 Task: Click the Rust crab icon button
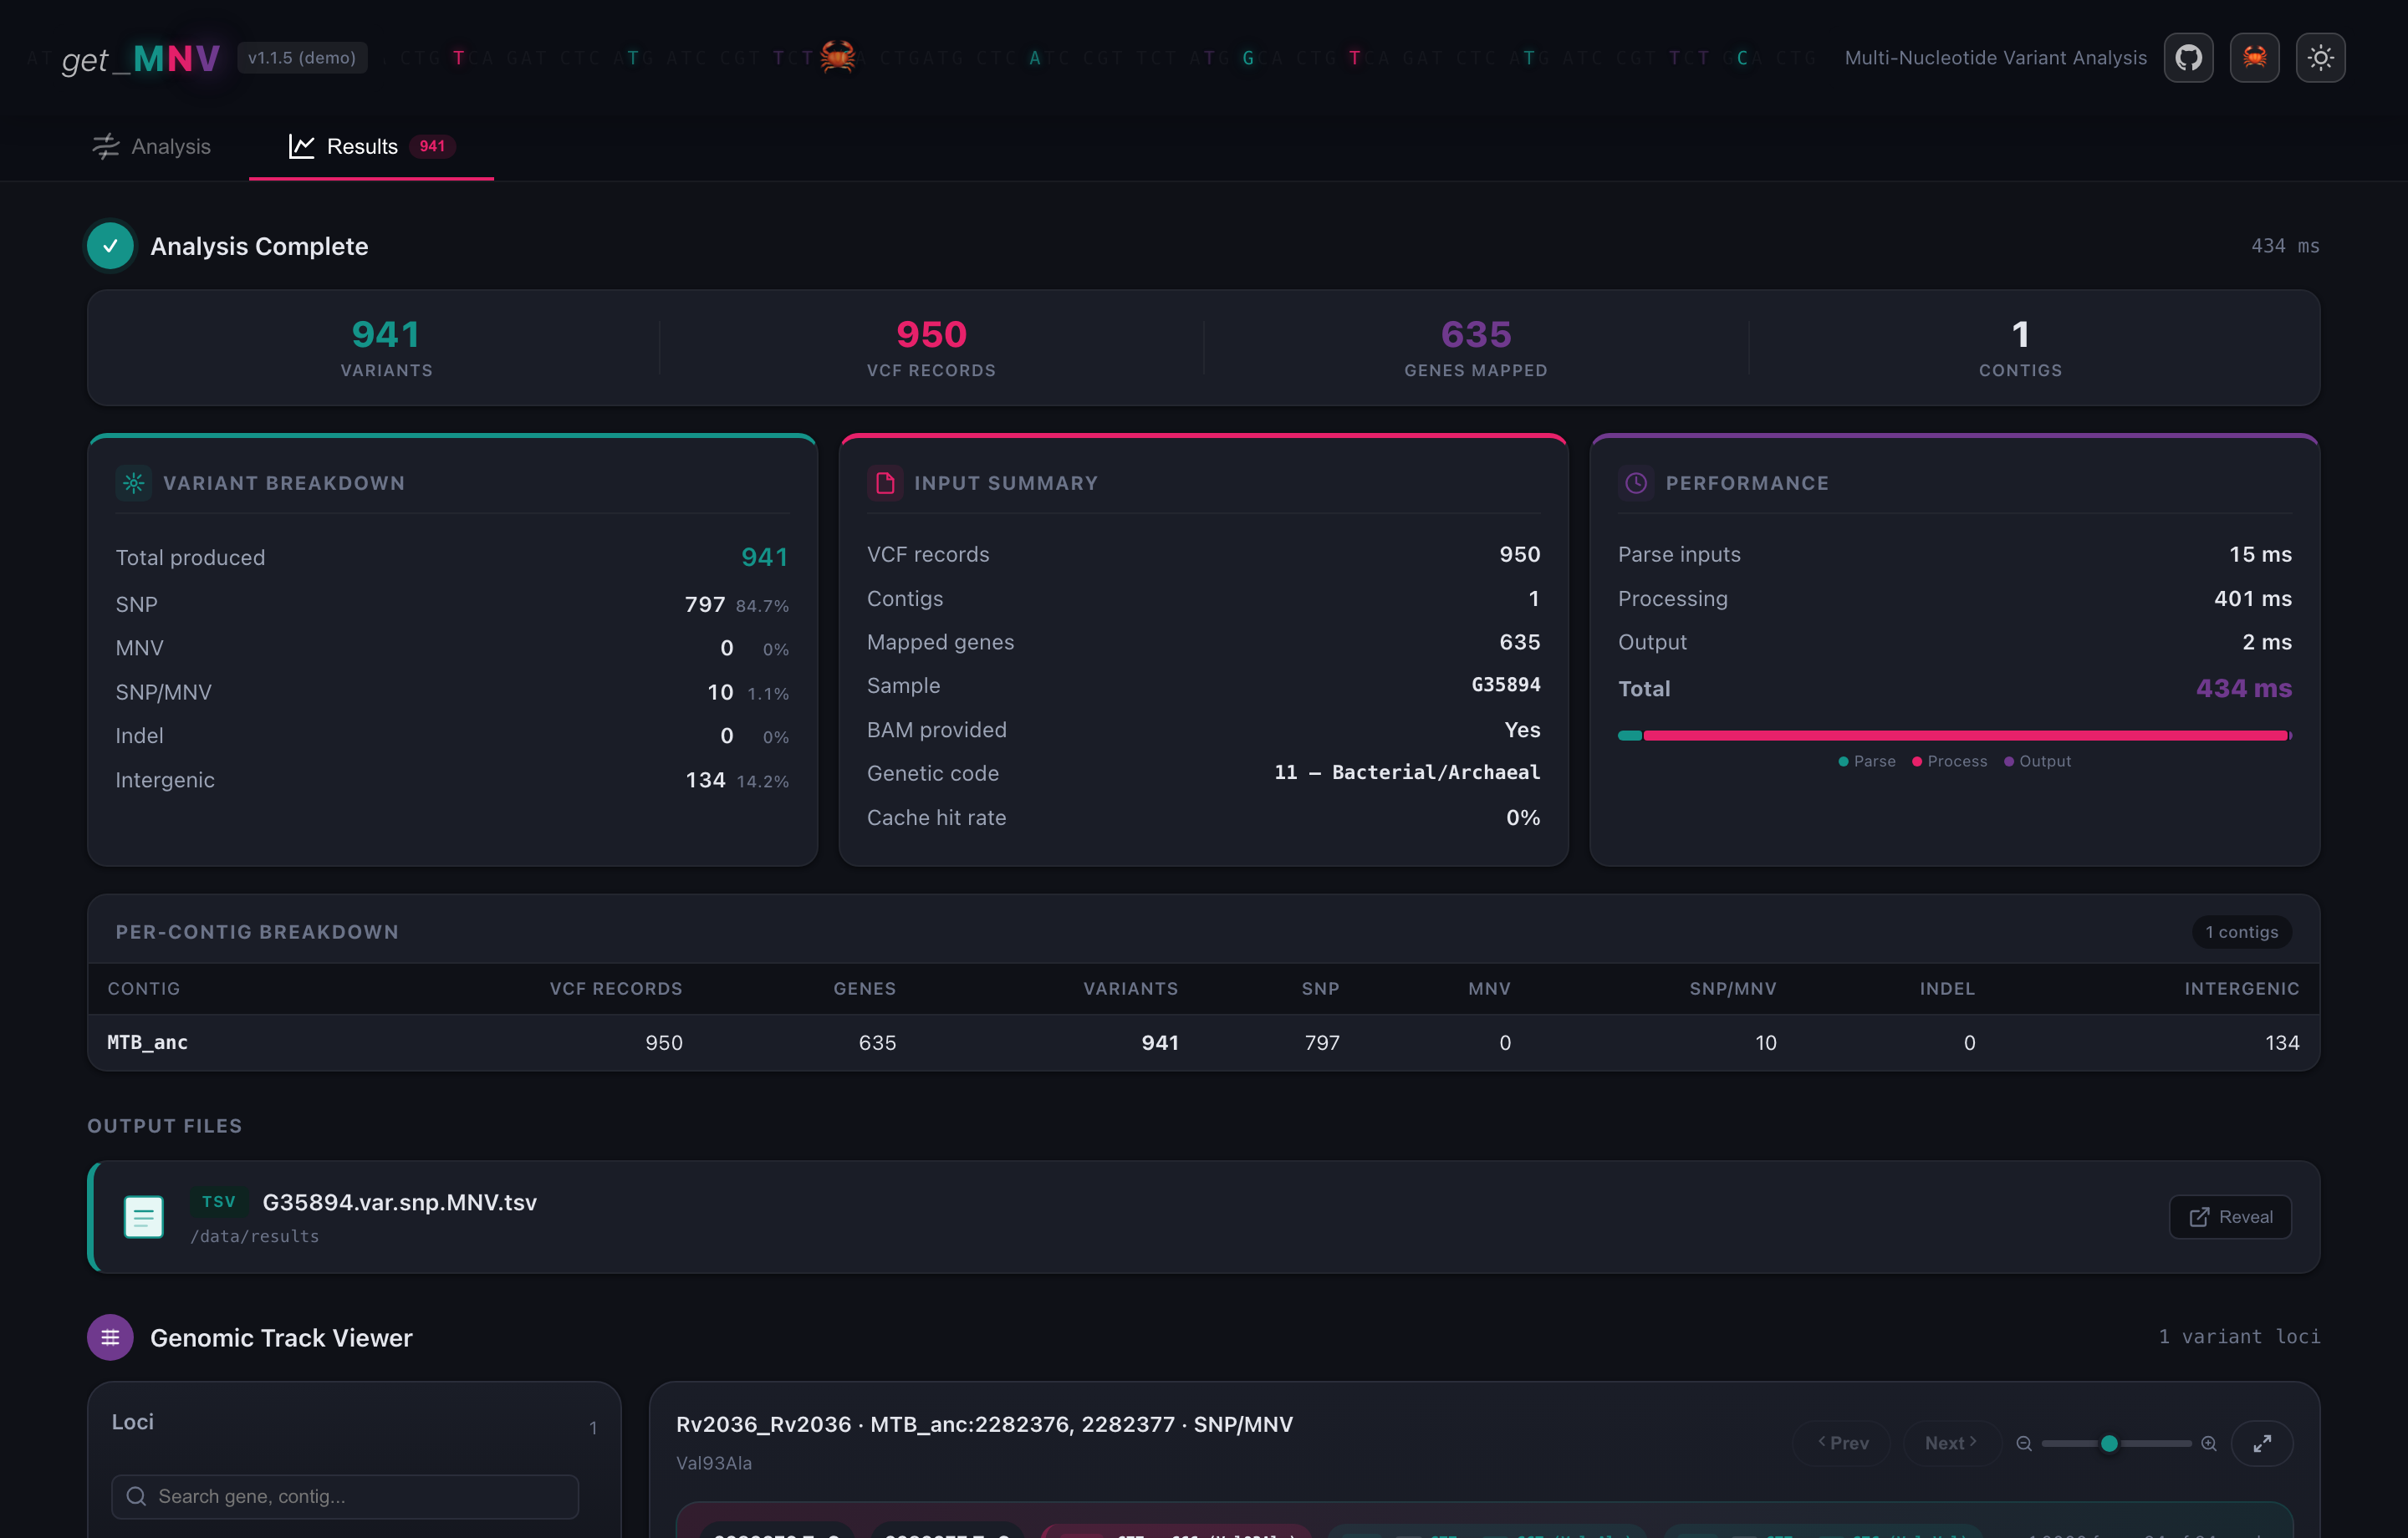tap(2254, 58)
